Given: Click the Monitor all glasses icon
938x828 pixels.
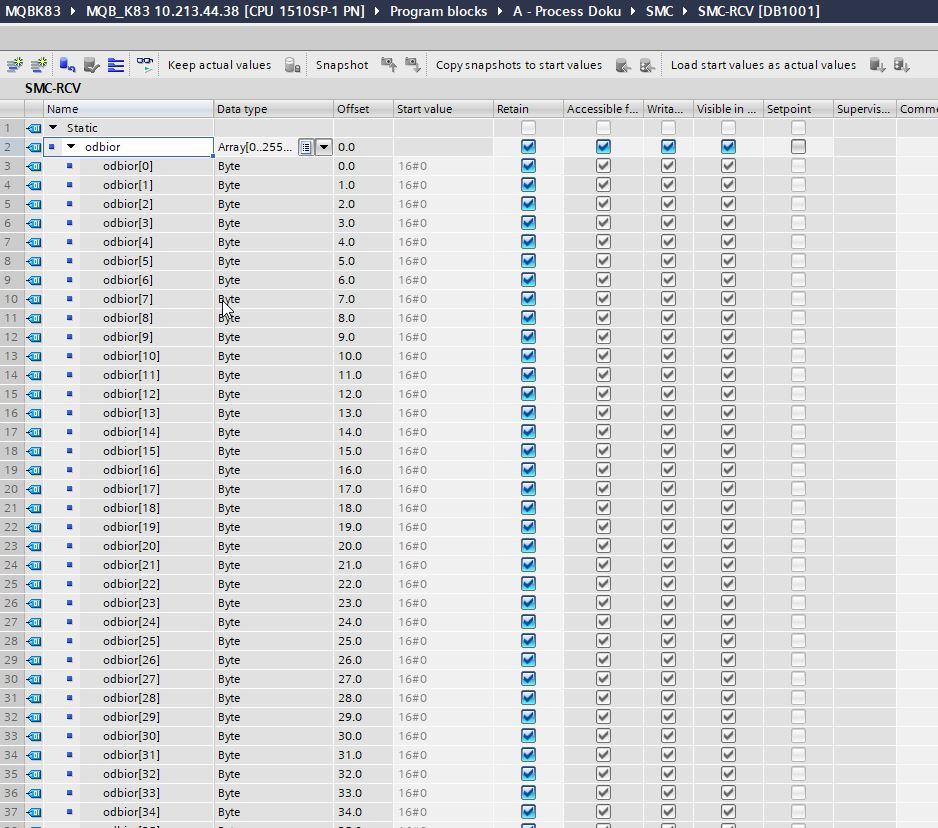Looking at the screenshot, I should pyautogui.click(x=146, y=65).
